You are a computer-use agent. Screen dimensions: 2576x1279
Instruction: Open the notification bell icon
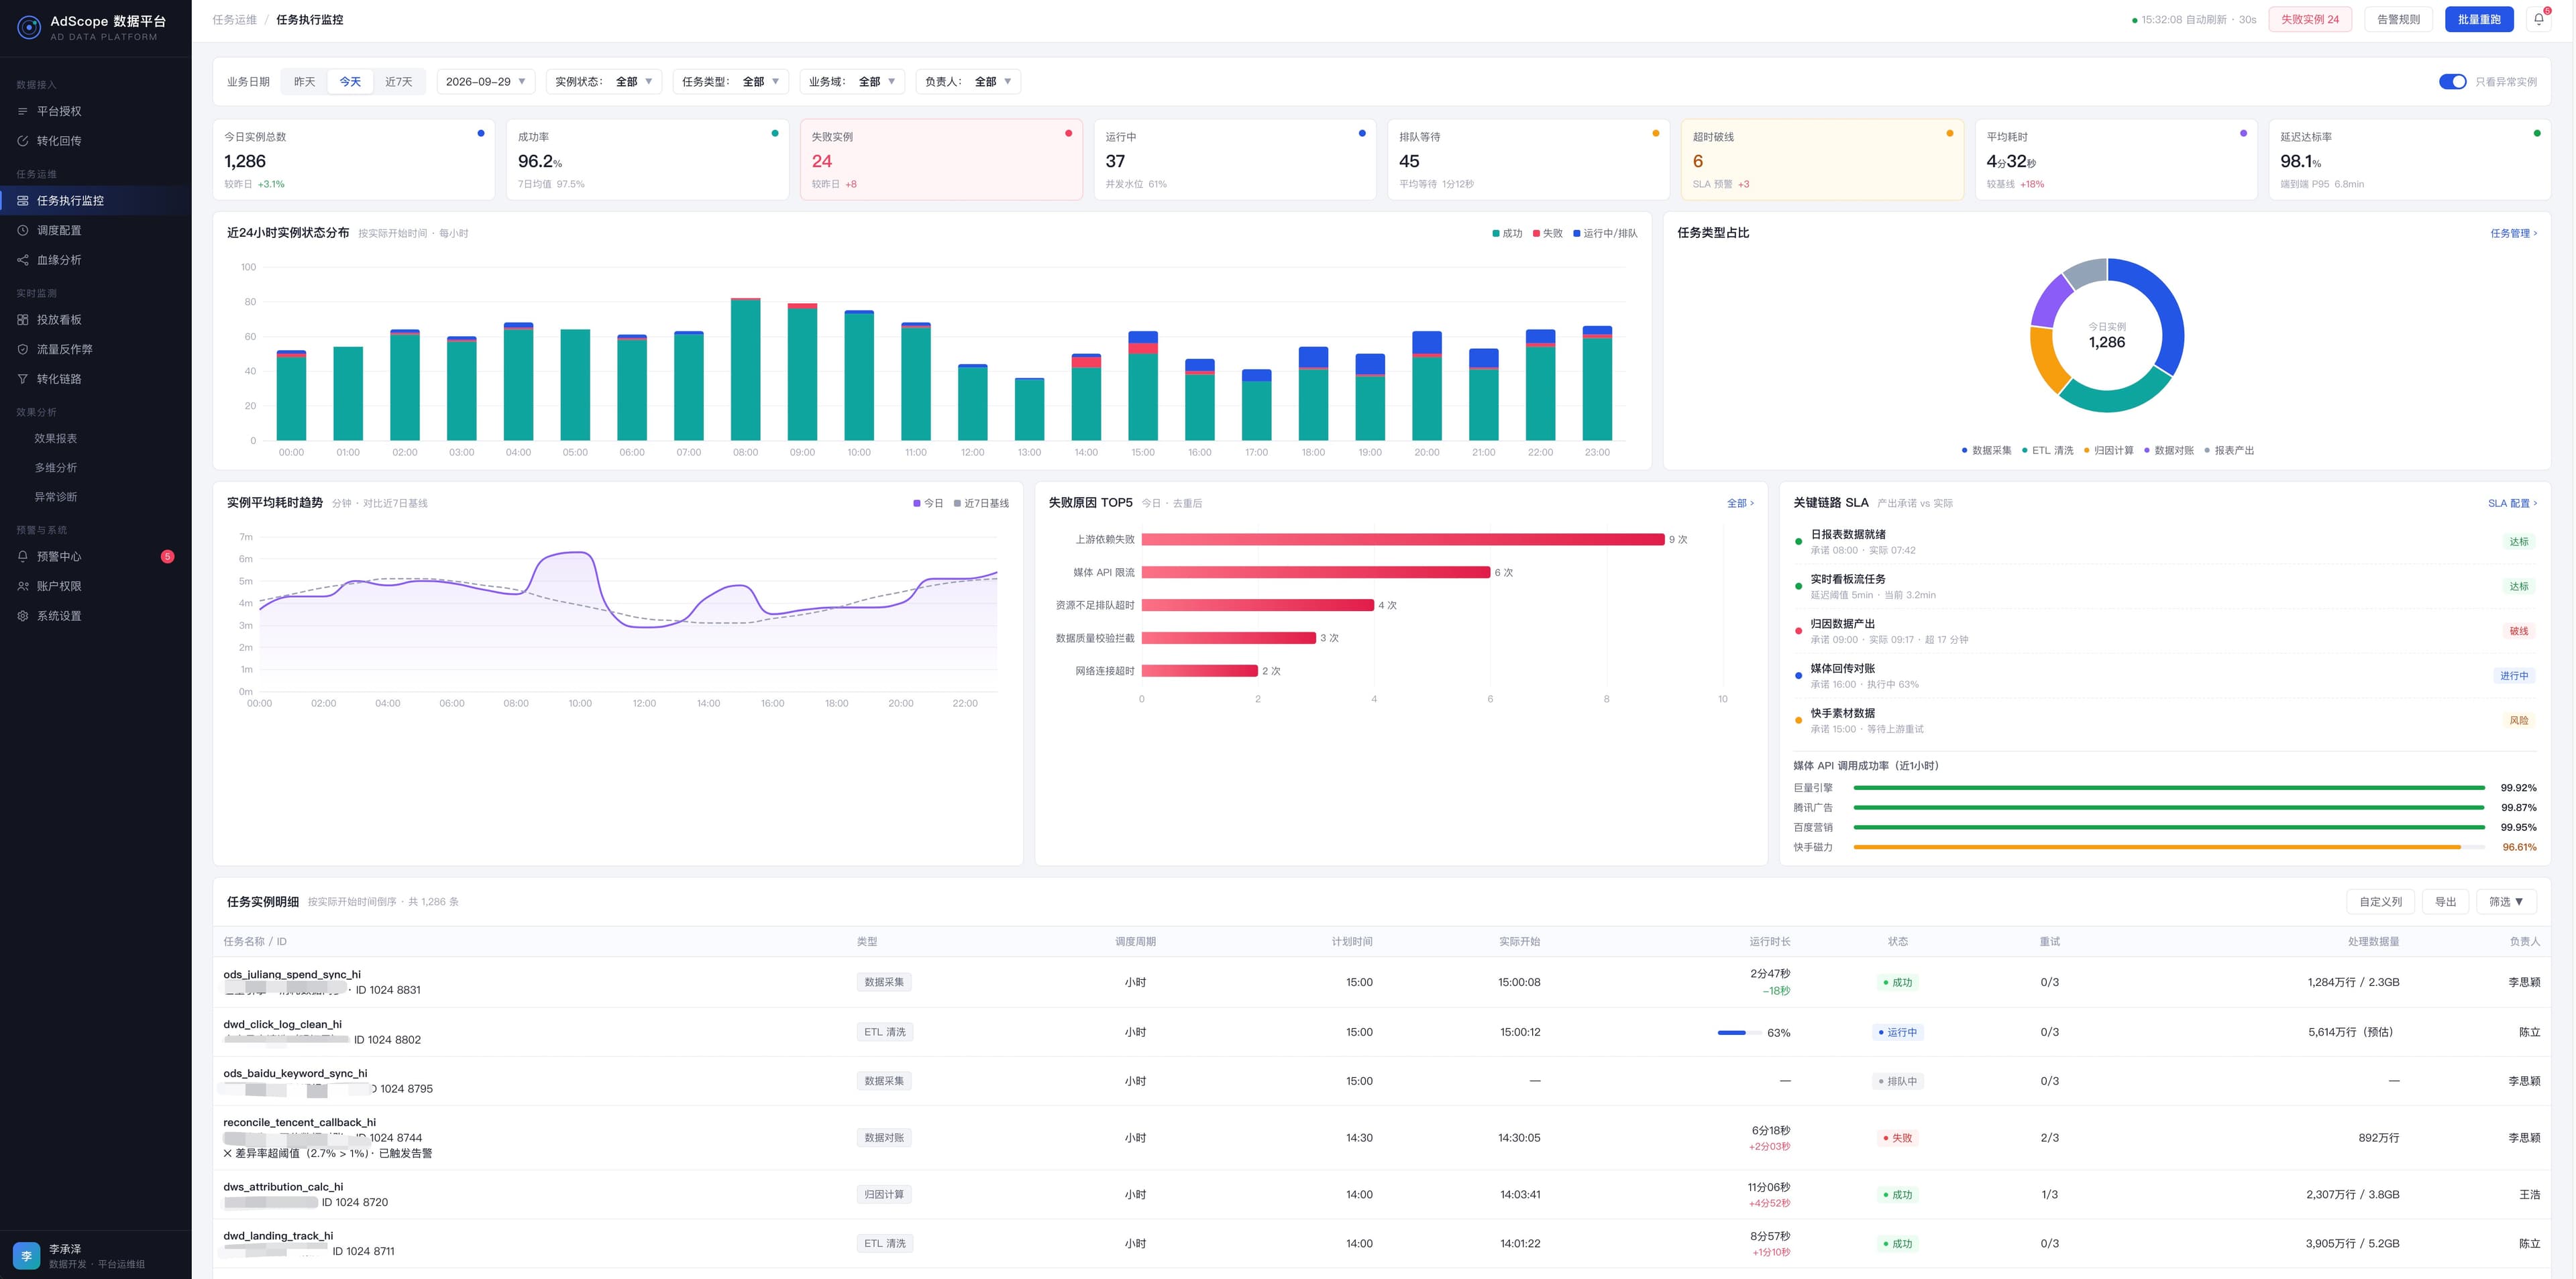(2538, 19)
